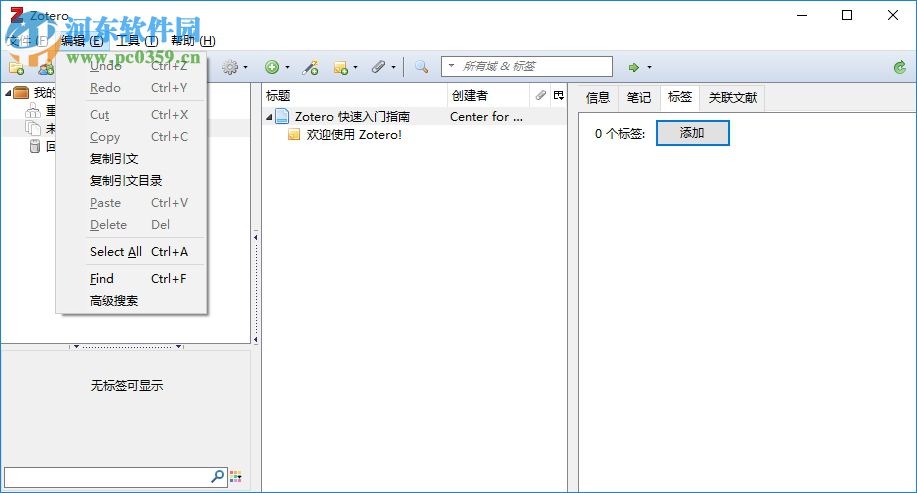The image size is (917, 493).
Task: Open the 编辑 (E) menu
Action: click(x=82, y=40)
